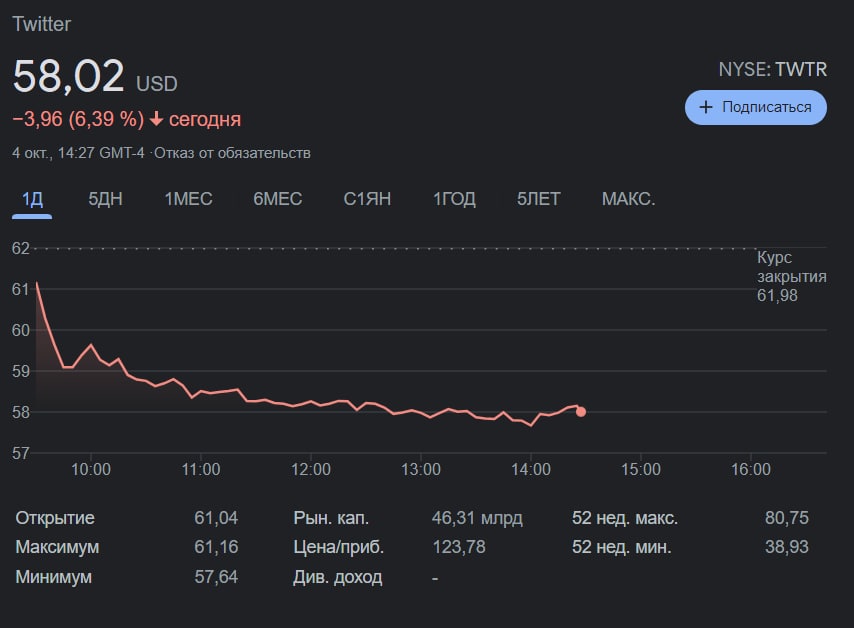Click the 52 нед. мин. value 38,93
854x628 pixels.
coord(786,547)
